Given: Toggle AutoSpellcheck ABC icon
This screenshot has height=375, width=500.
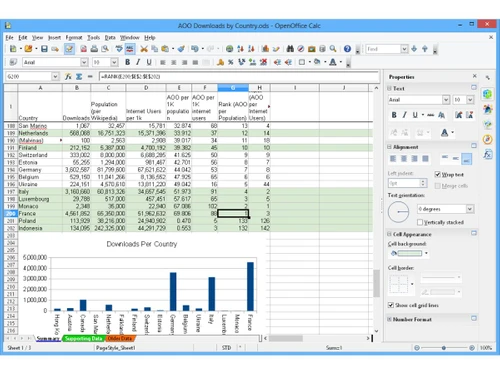Looking at the screenshot, I should coord(130,49).
